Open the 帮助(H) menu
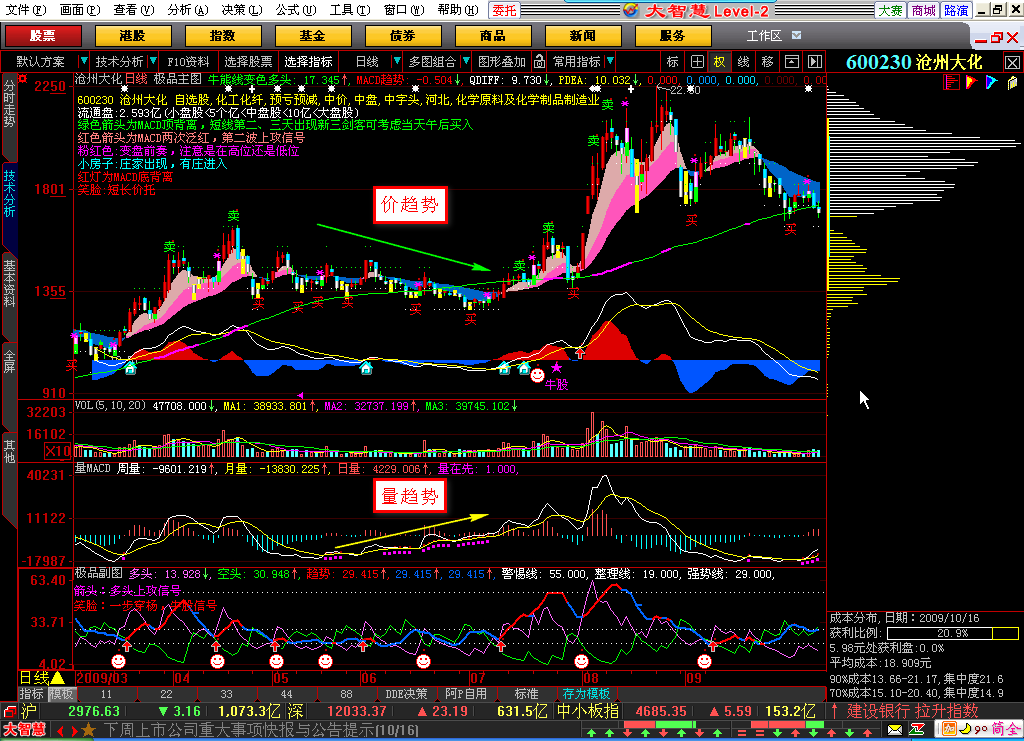 coord(457,10)
